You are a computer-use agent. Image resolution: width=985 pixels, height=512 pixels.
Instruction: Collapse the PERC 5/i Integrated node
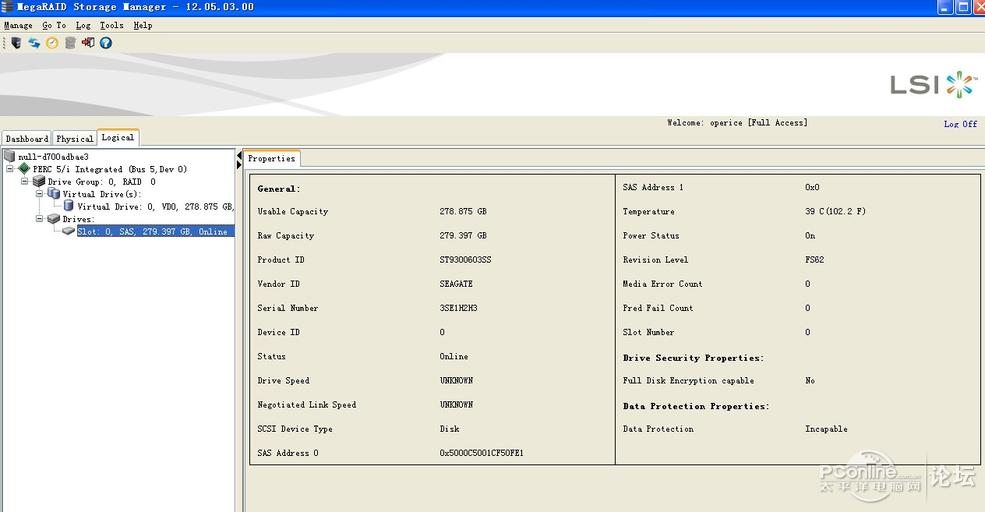9,168
